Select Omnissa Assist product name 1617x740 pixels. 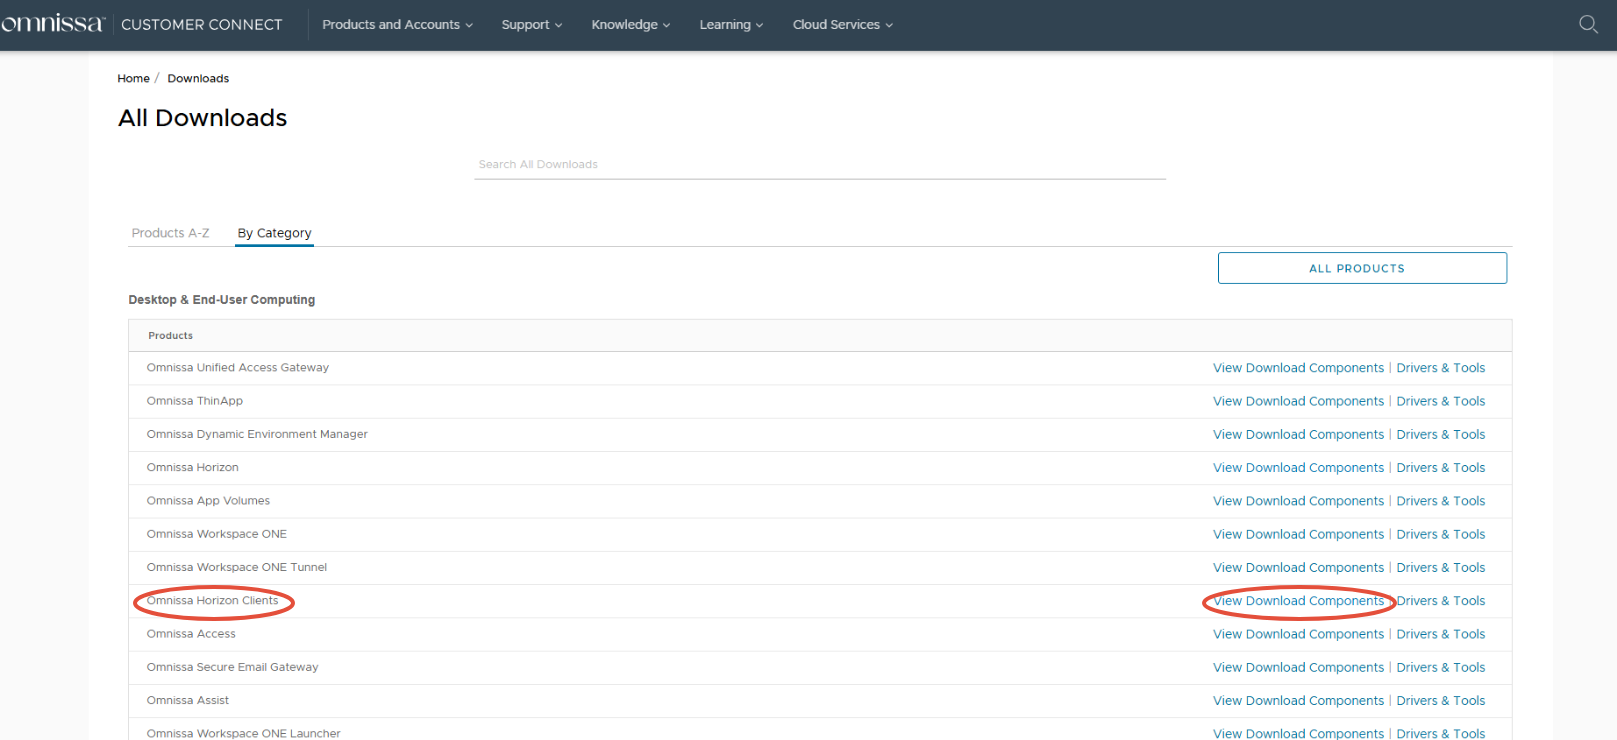pyautogui.click(x=187, y=701)
